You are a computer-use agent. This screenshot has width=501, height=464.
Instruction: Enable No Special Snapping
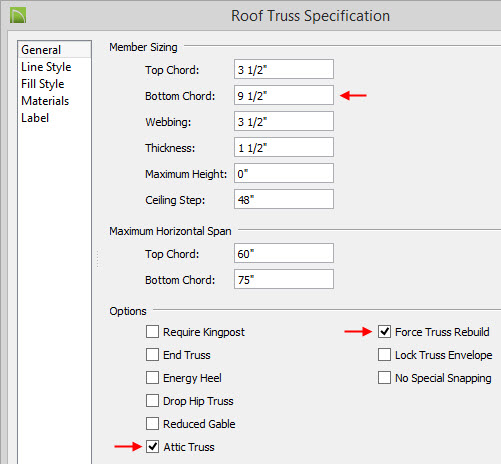click(x=384, y=378)
